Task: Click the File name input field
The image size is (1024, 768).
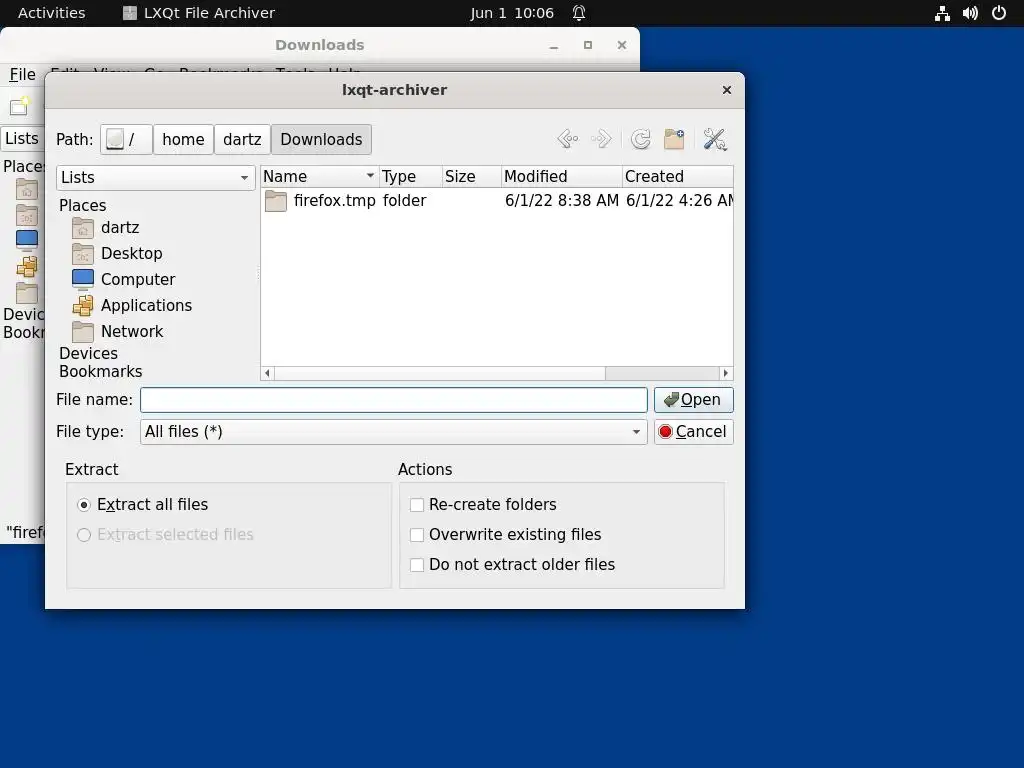Action: click(393, 400)
